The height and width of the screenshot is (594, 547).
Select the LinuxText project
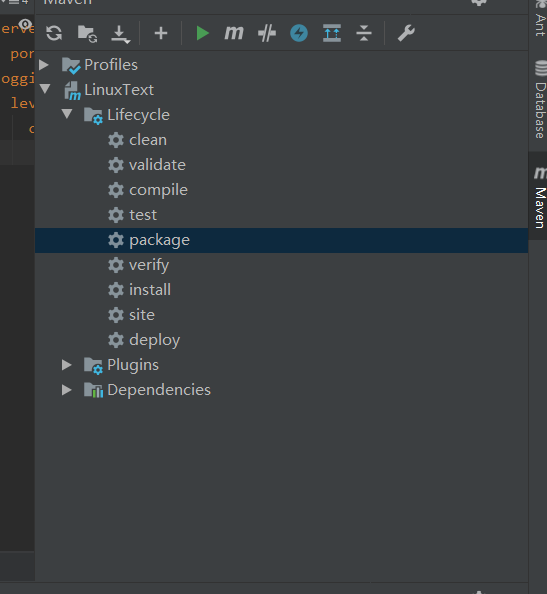click(119, 90)
